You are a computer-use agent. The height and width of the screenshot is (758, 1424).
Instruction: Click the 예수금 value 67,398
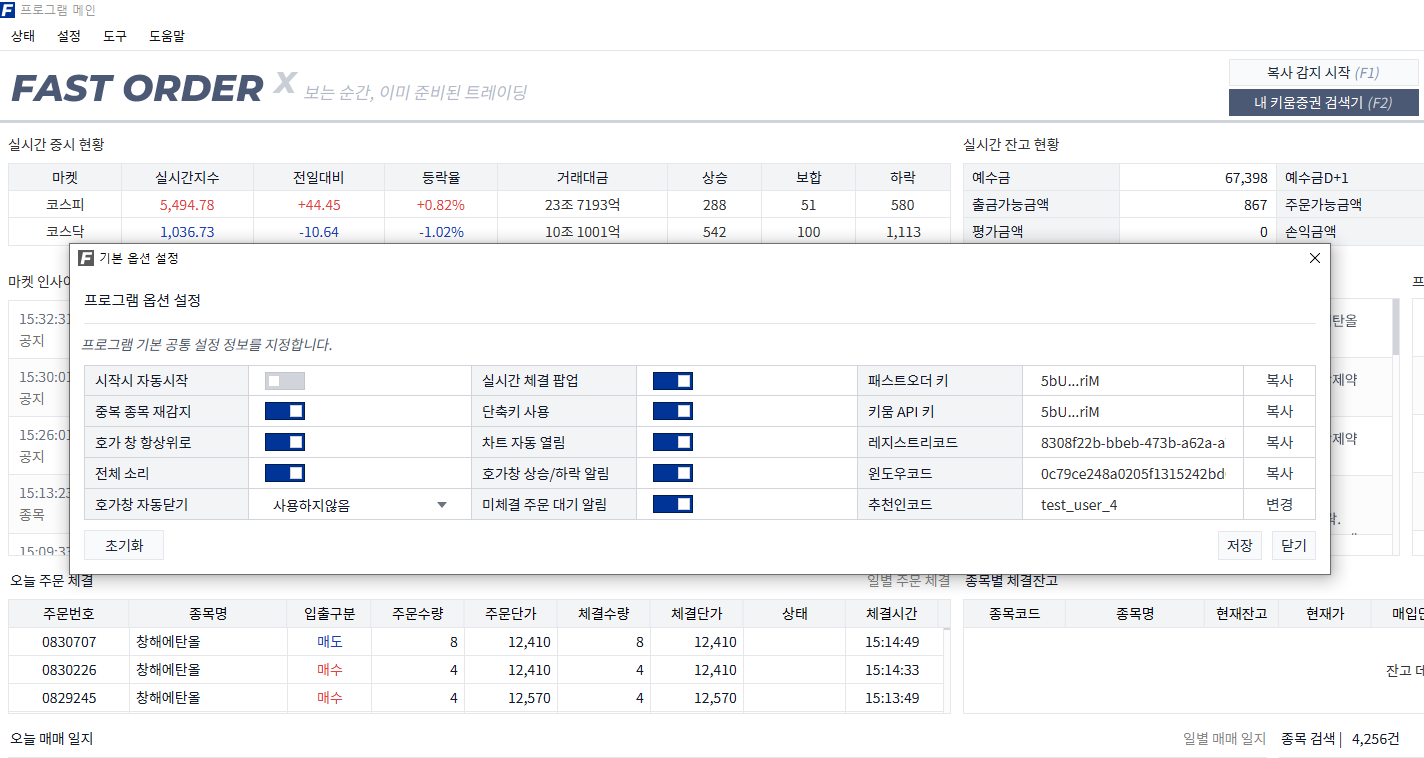1246,178
